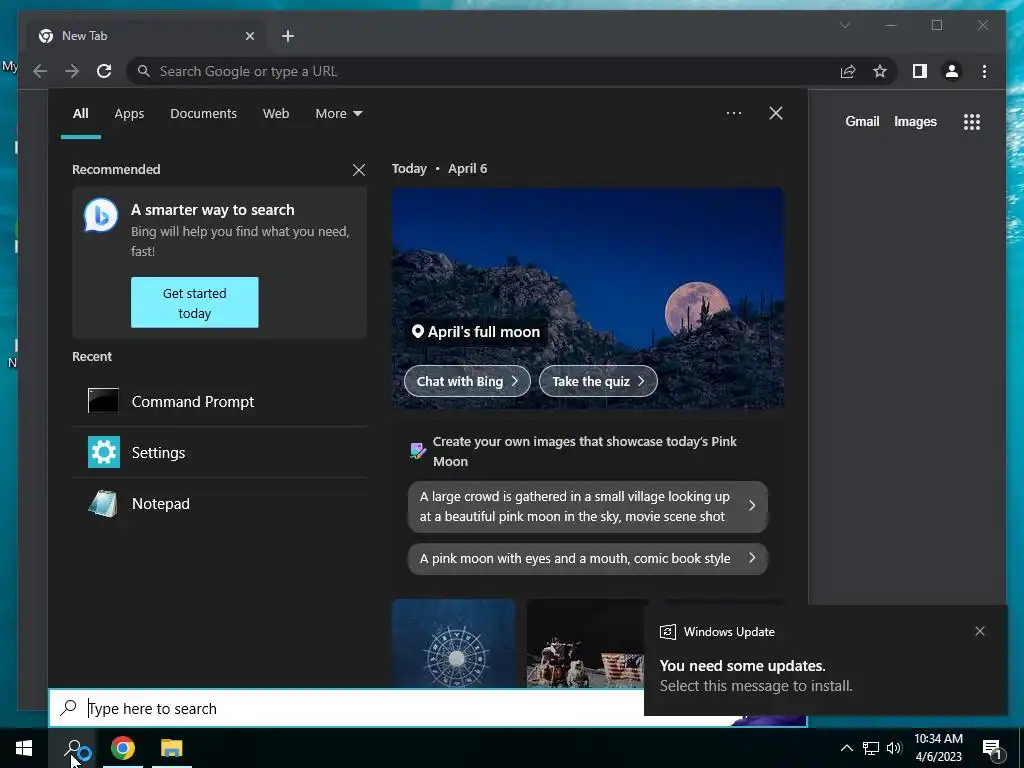The width and height of the screenshot is (1024, 768).
Task: Open the moon landing thumbnail
Action: 585,643
